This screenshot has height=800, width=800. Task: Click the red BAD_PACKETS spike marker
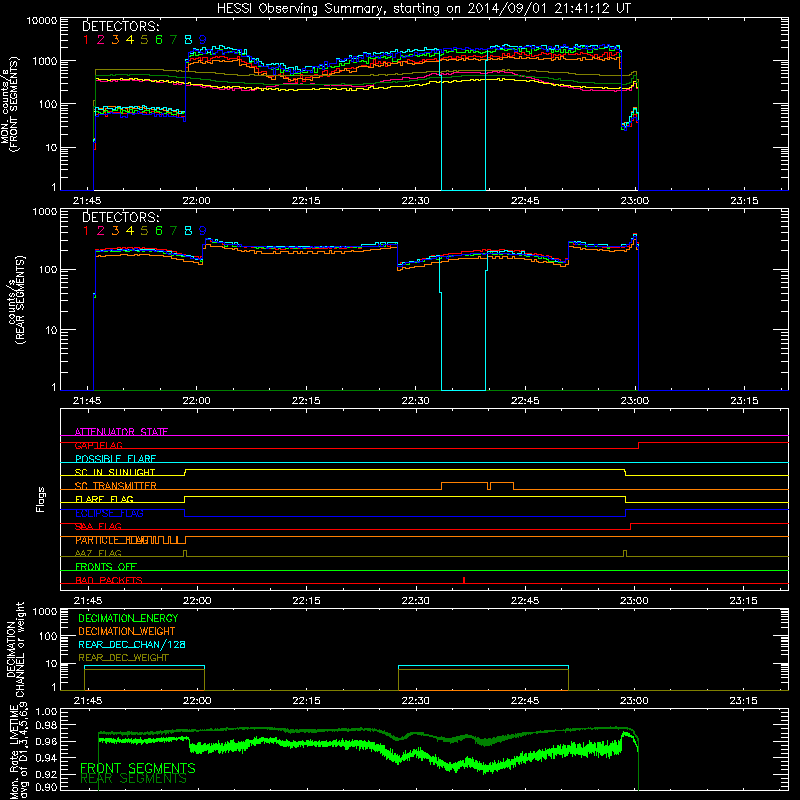[x=464, y=580]
